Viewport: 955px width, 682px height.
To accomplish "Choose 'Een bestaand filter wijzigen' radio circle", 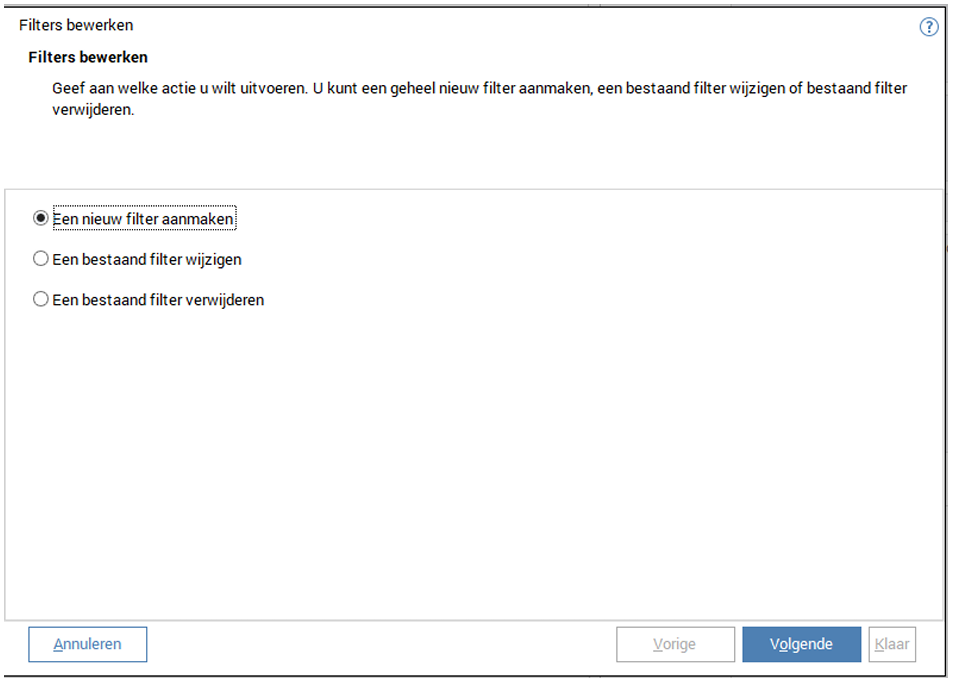I will pos(41,259).
